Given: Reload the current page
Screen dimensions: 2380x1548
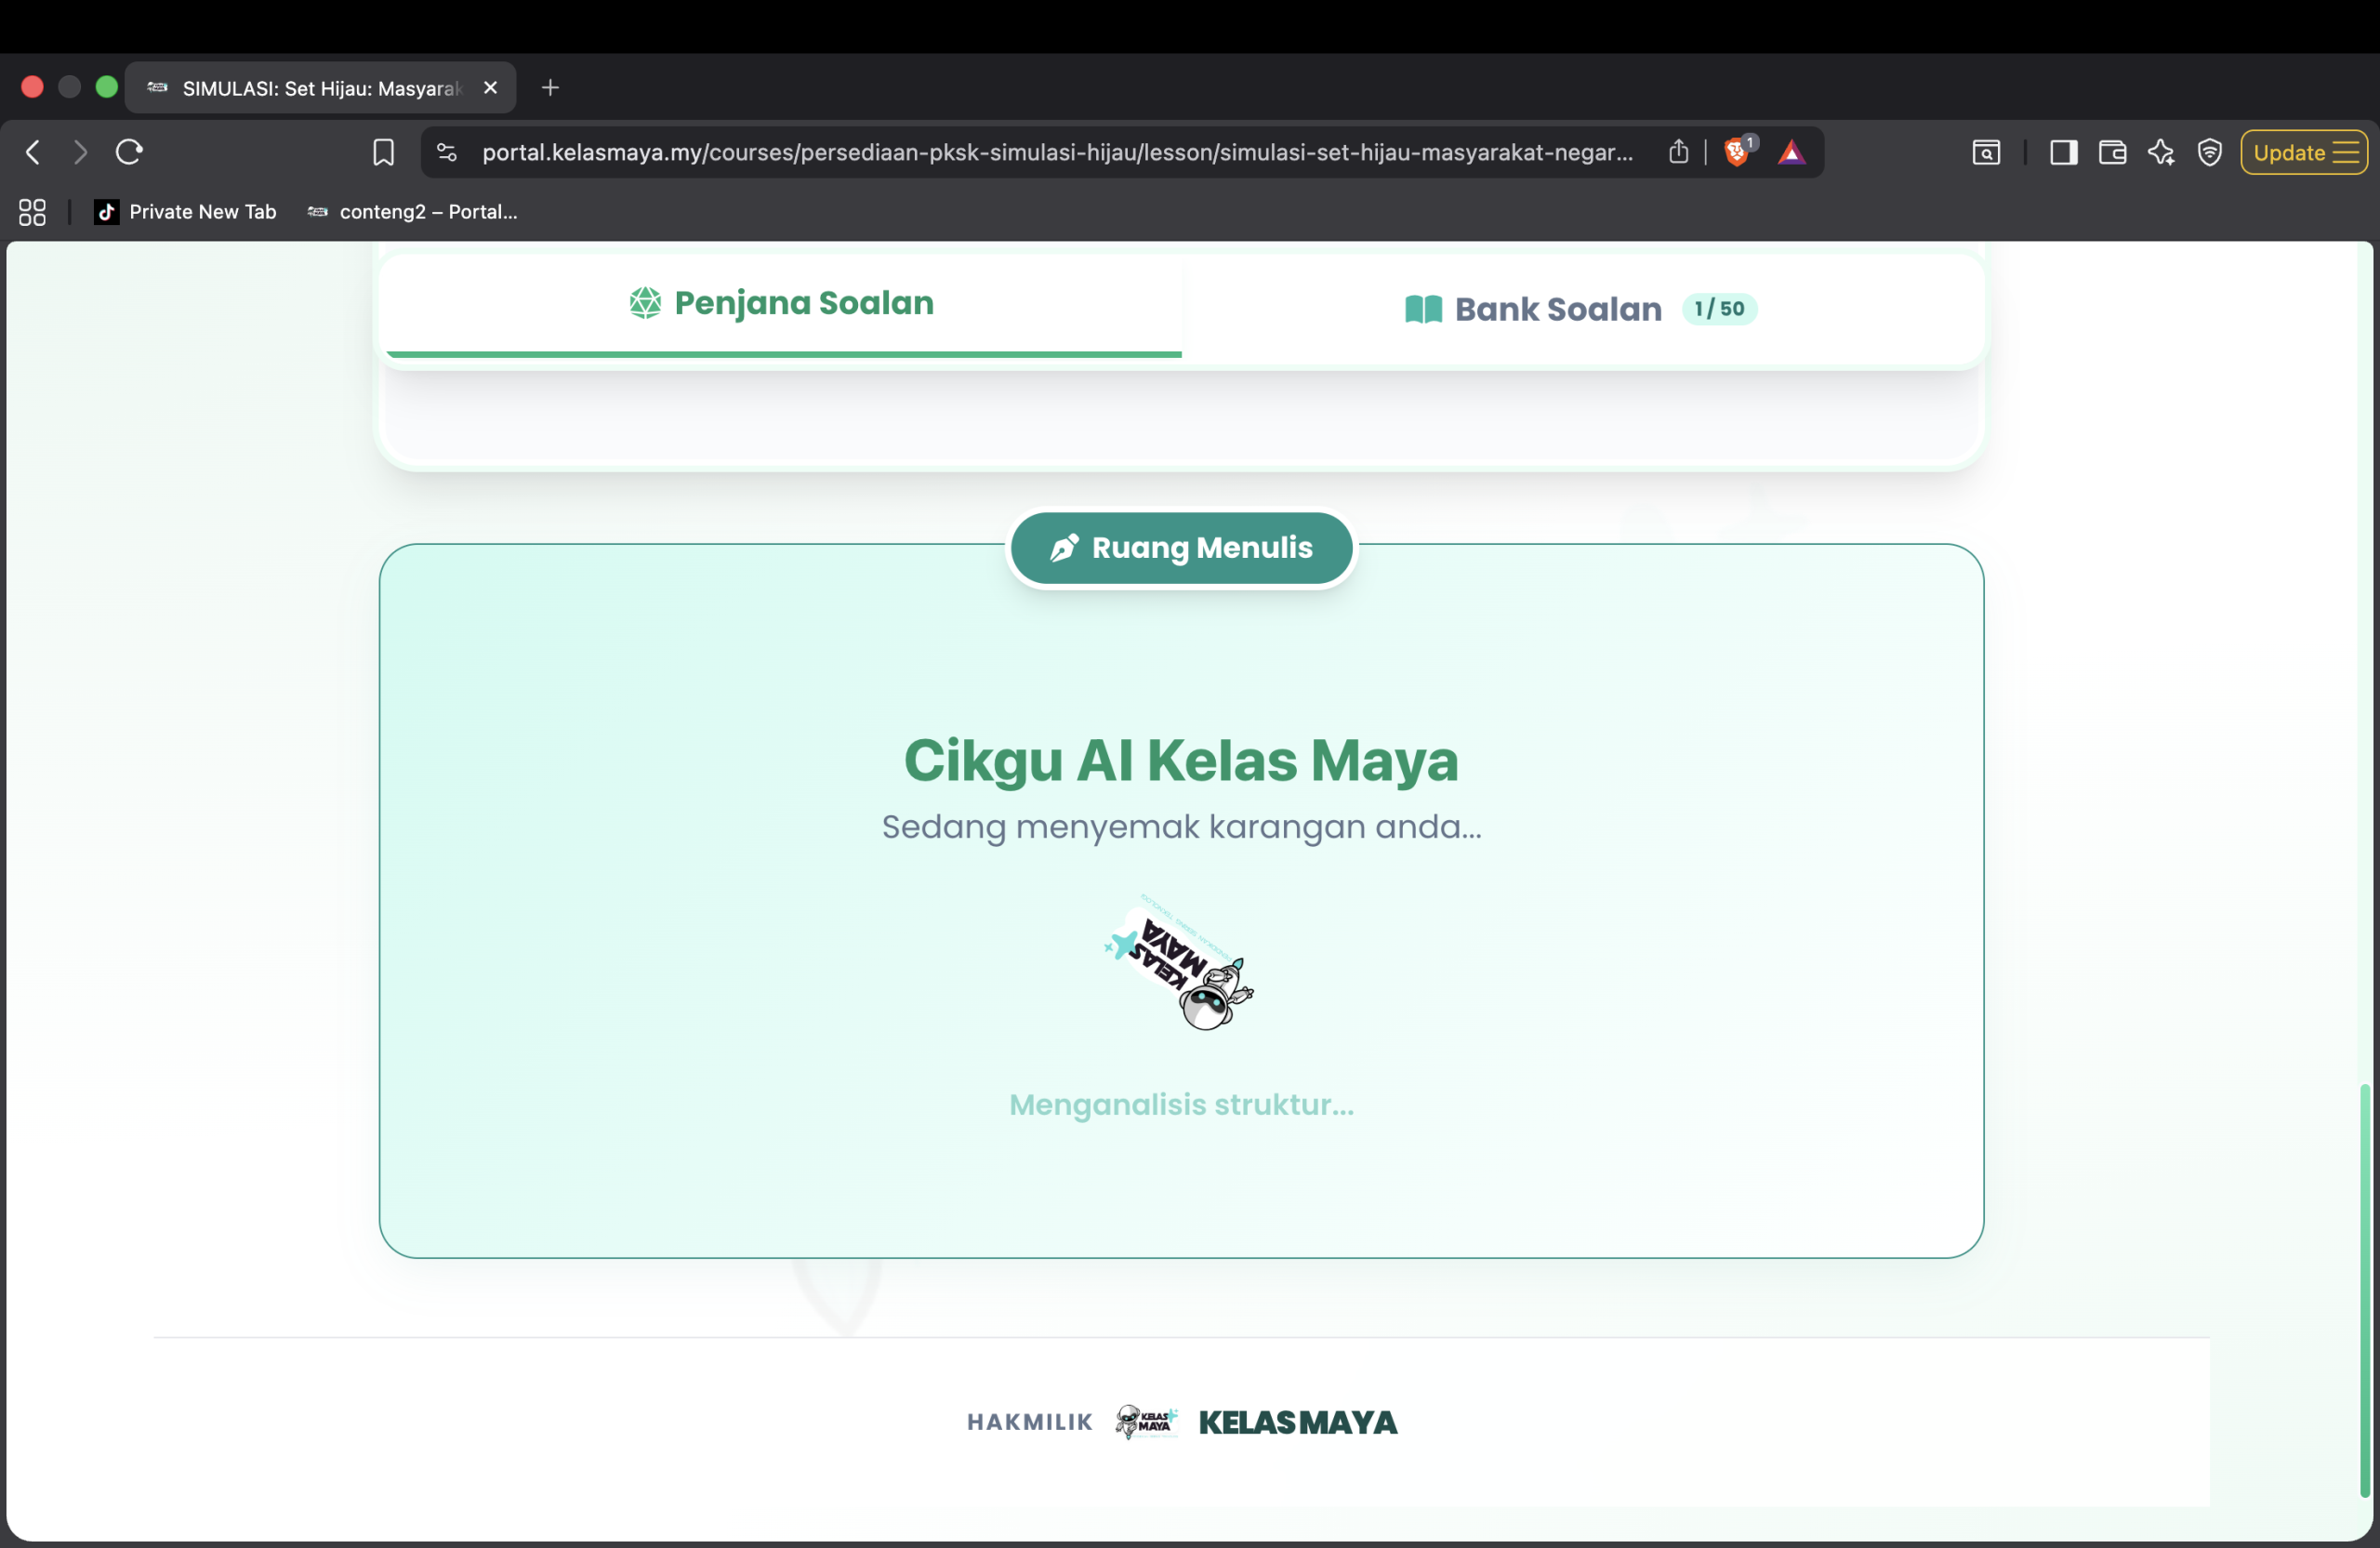Looking at the screenshot, I should coord(130,152).
